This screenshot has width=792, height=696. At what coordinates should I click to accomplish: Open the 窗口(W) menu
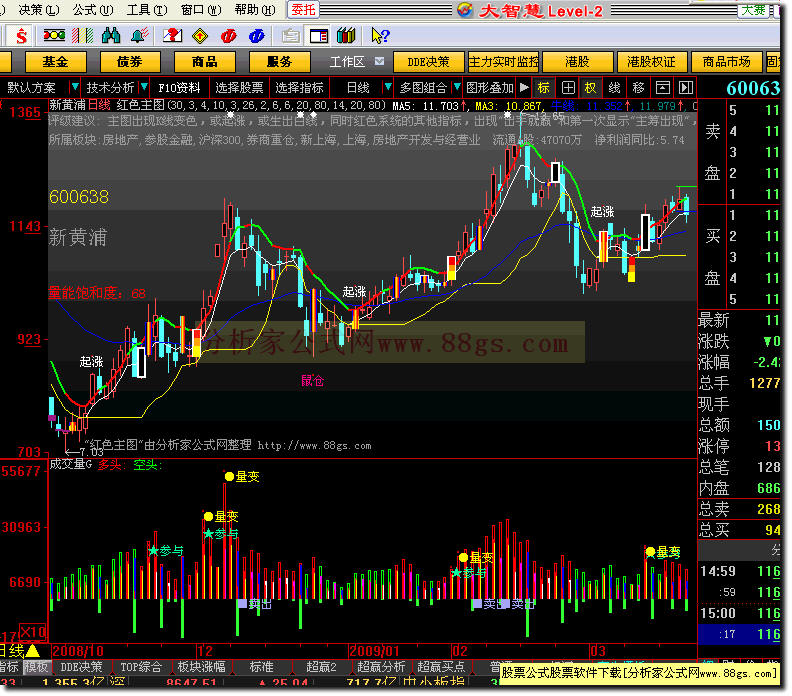[x=201, y=10]
